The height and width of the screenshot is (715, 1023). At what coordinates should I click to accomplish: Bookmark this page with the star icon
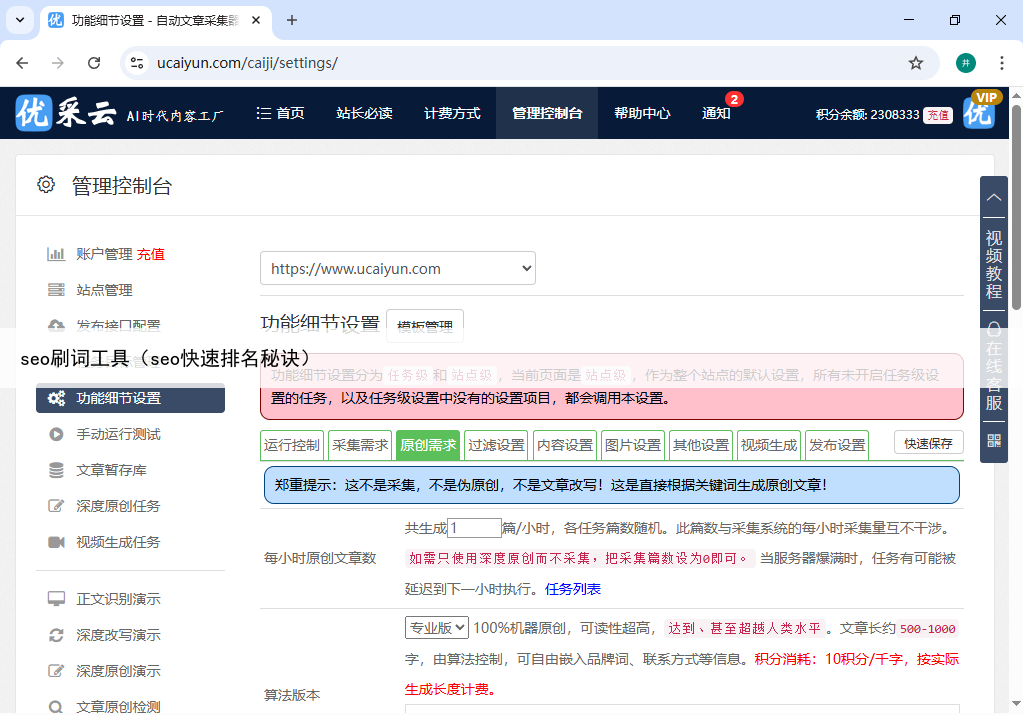click(916, 63)
